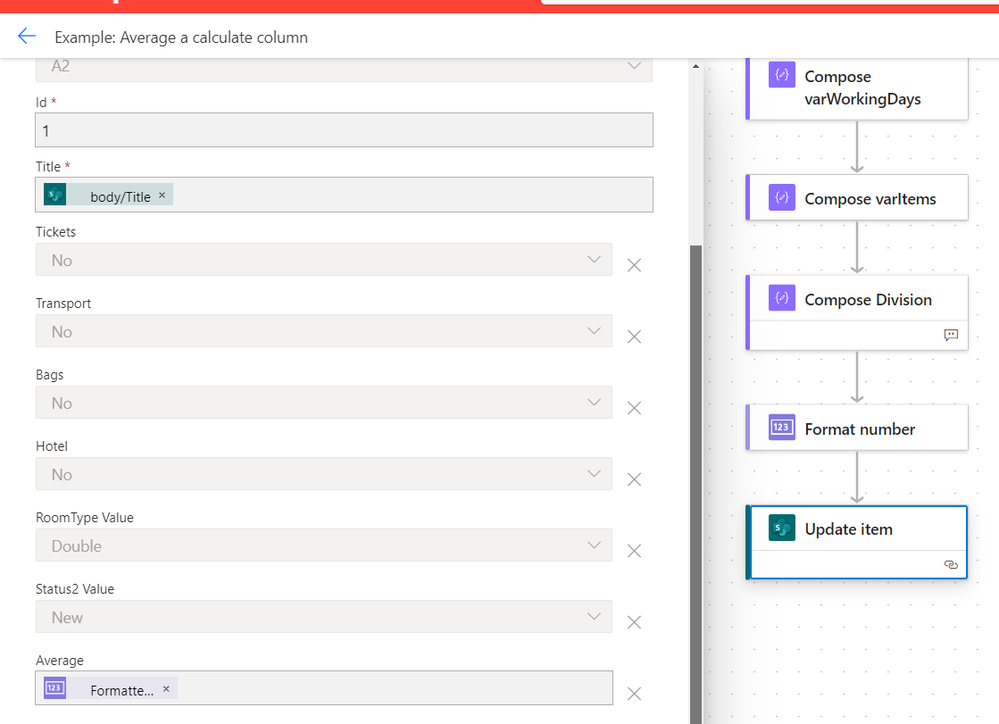Clear the Tickets field

pos(634,265)
